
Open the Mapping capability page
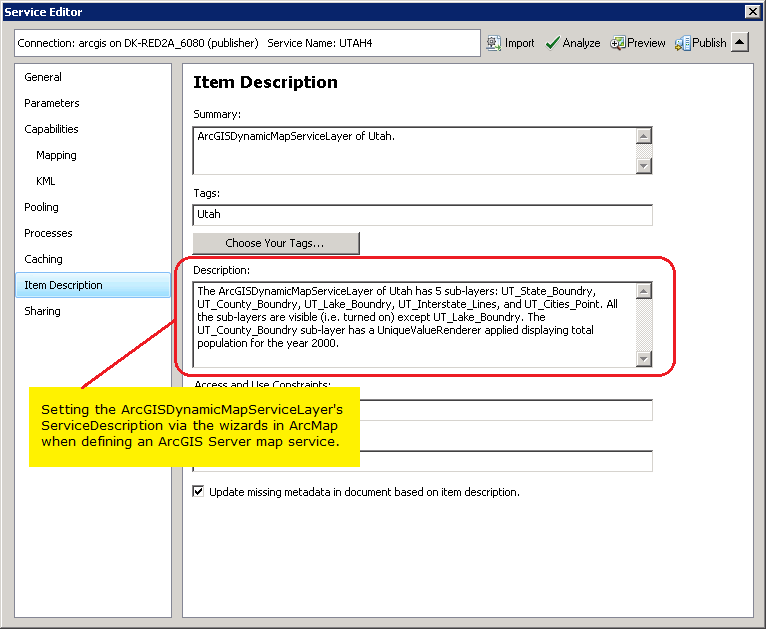(56, 155)
